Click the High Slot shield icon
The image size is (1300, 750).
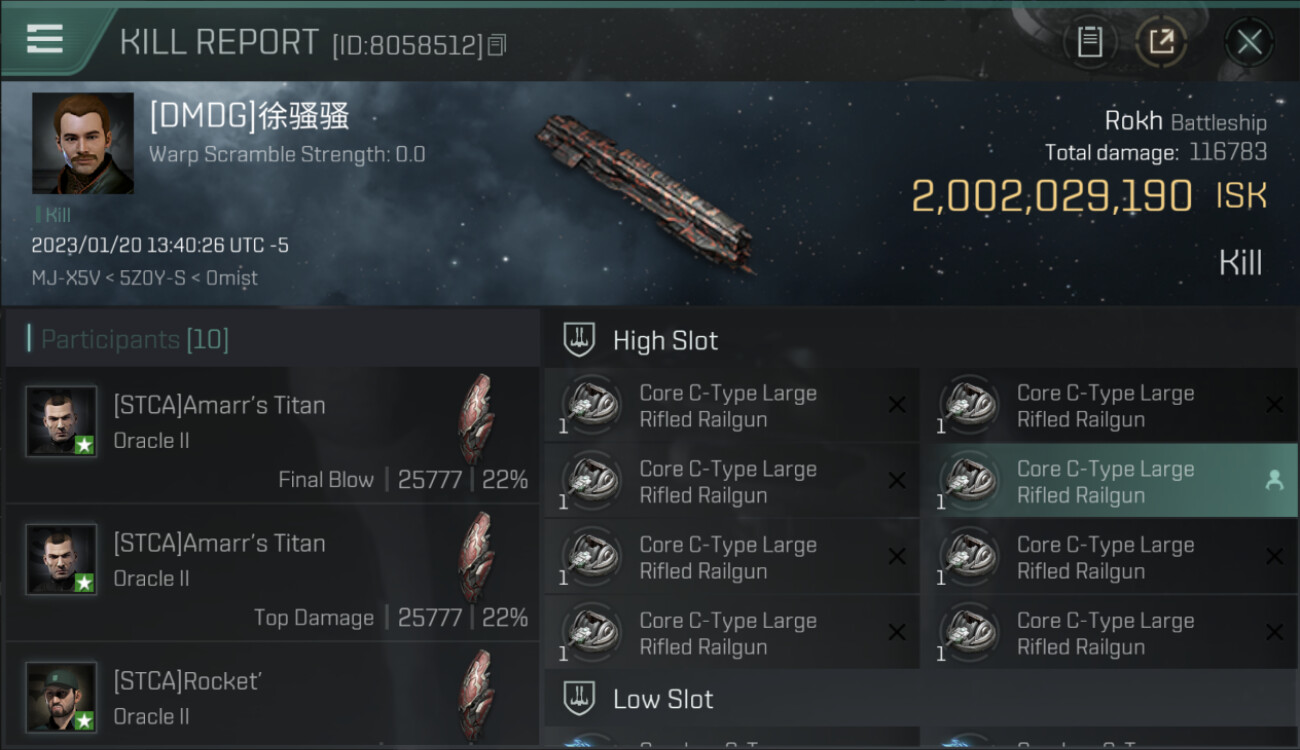(579, 340)
